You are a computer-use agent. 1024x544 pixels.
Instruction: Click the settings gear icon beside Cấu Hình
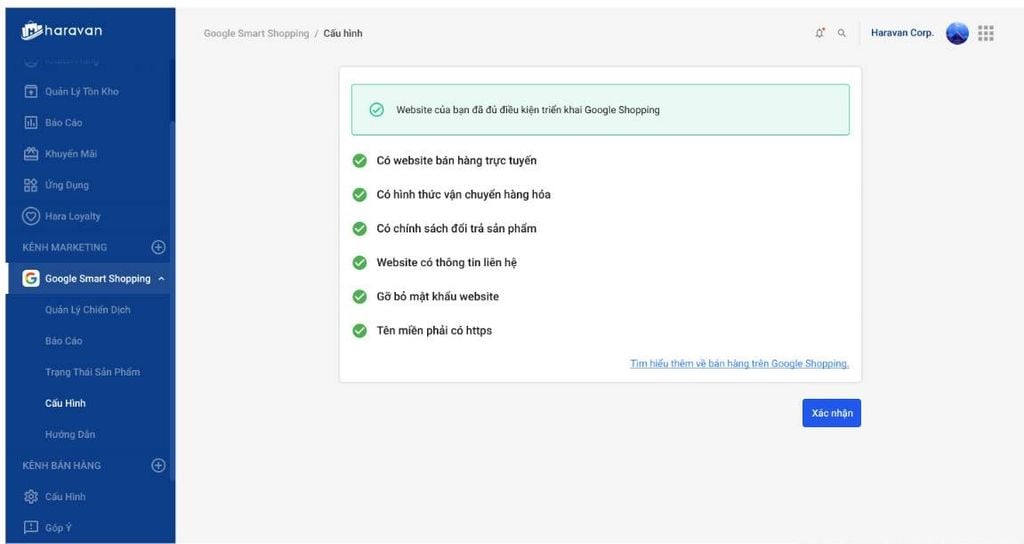pyautogui.click(x=31, y=496)
